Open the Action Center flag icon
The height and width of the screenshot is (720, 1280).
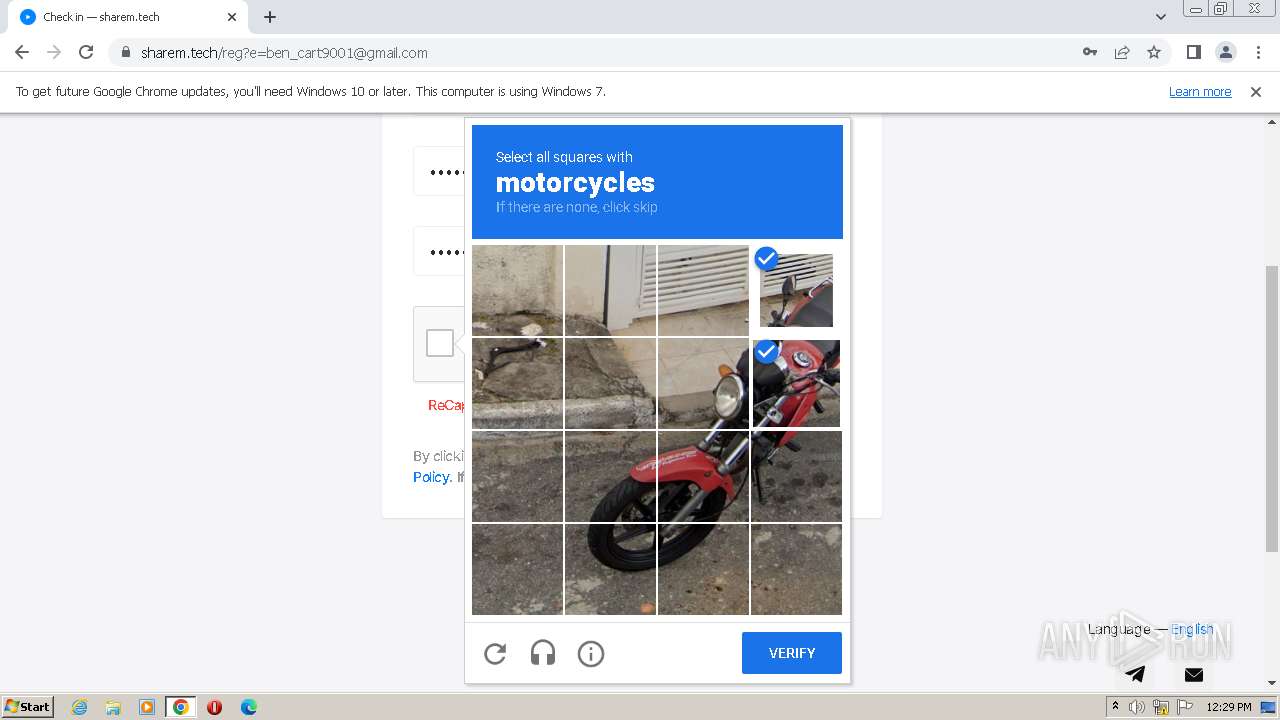[x=1185, y=707]
